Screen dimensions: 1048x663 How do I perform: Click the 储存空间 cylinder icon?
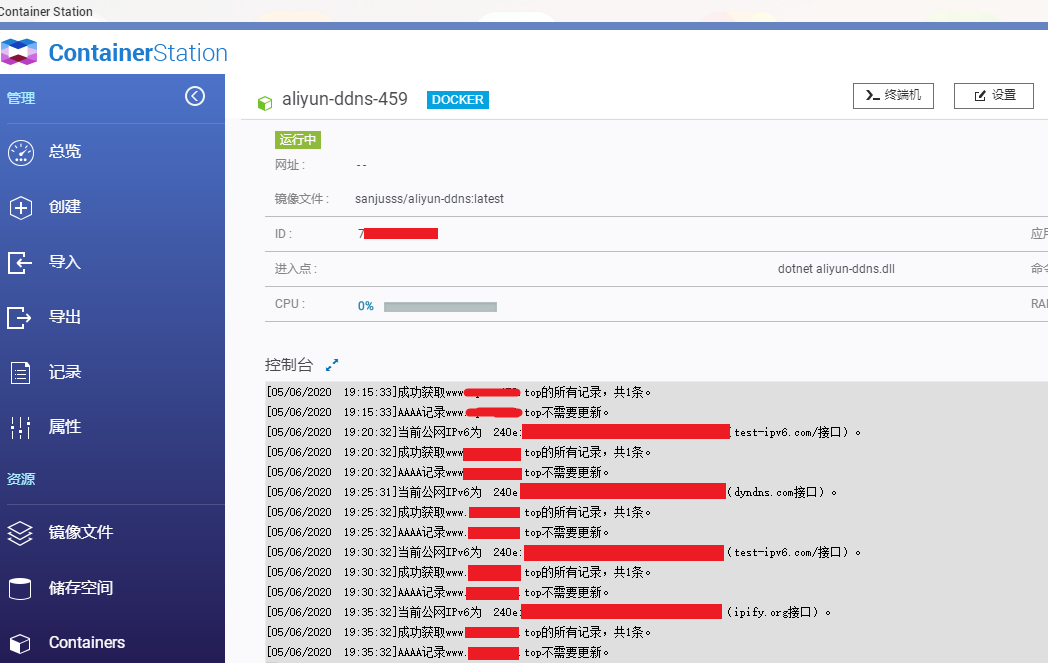[20, 588]
